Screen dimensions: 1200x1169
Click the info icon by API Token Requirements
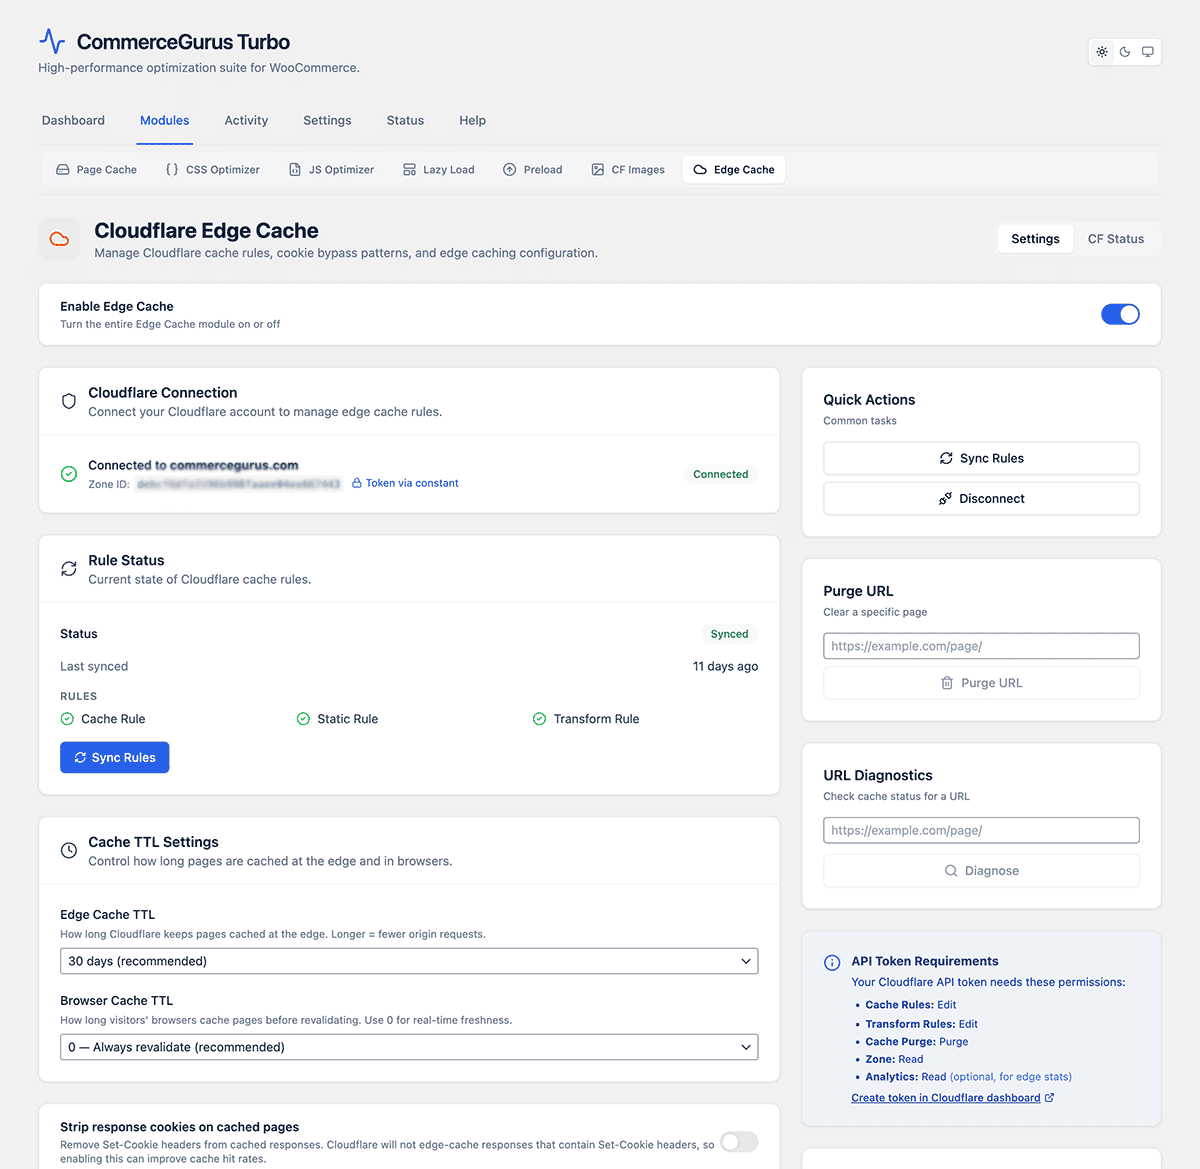tap(832, 963)
